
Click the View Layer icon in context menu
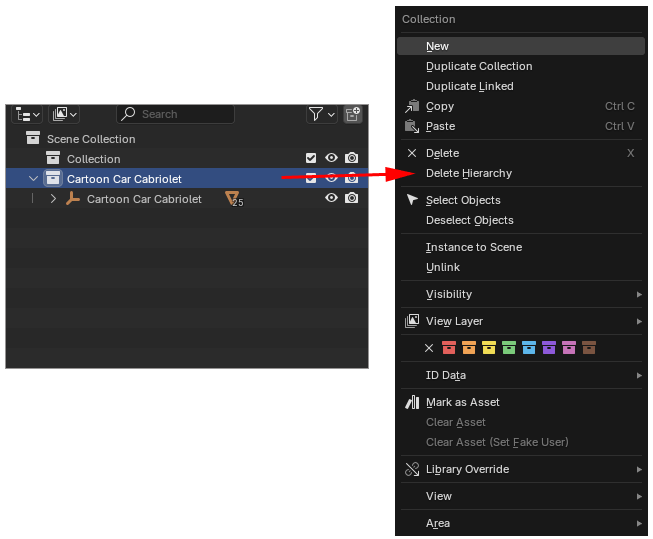(x=412, y=321)
